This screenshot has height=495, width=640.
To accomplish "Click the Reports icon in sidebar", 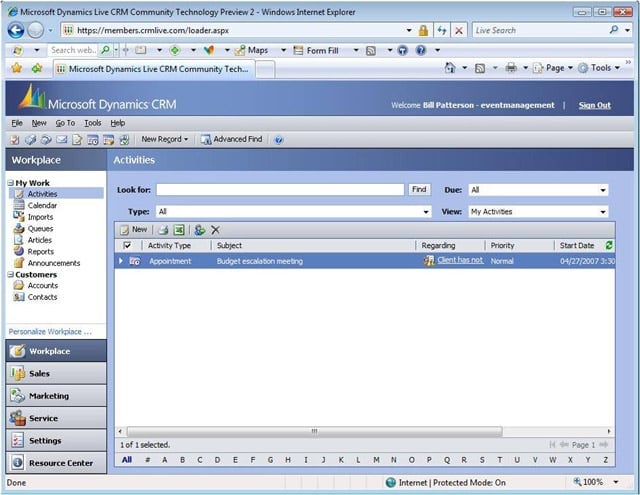I will click(19, 251).
